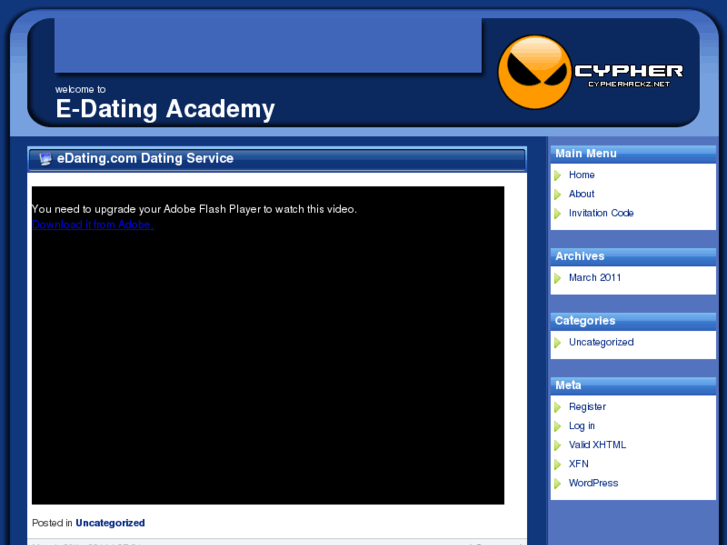
Task: Click the green arrow beside Register
Action: (x=558, y=407)
